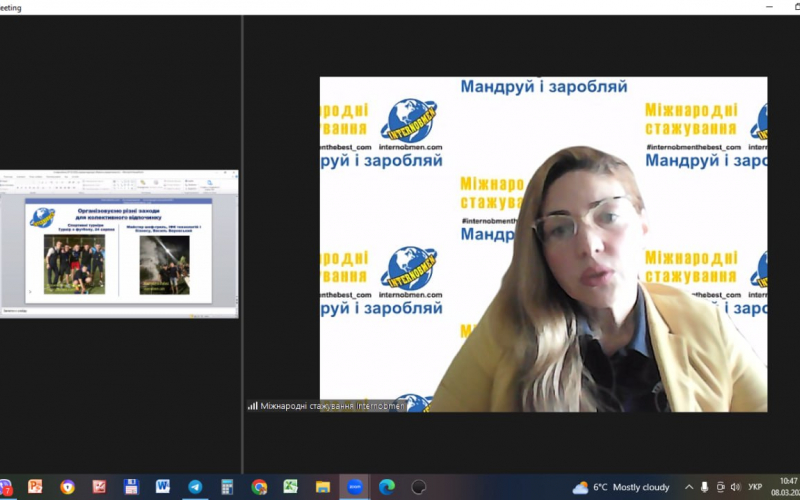Open the weather widget showing Mostly cloudy
The image size is (800, 500).
pos(620,488)
